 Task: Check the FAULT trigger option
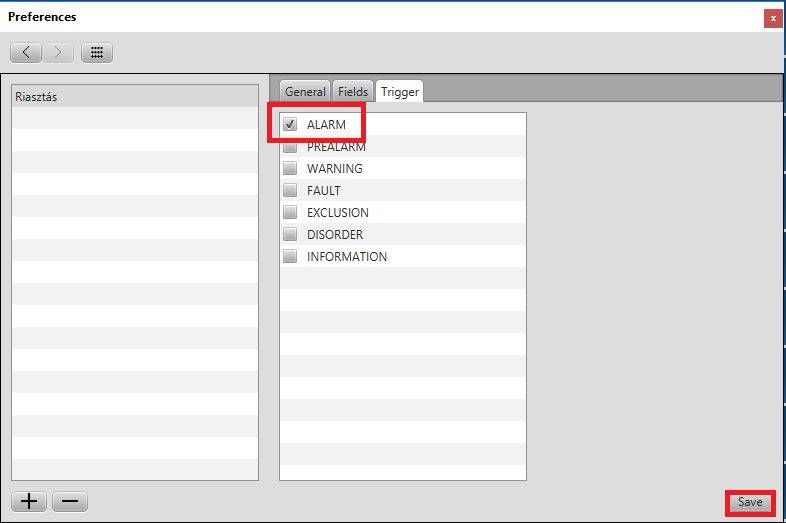290,191
